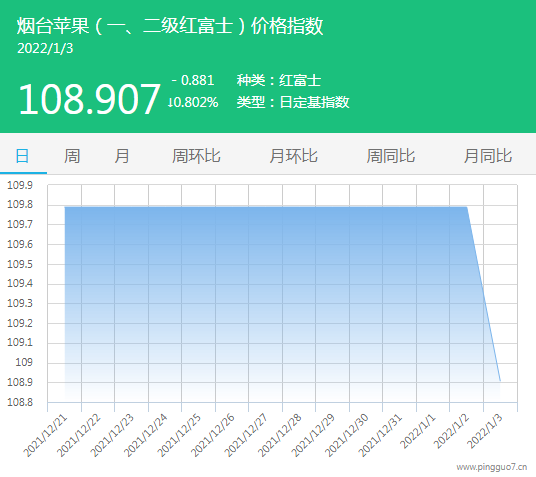This screenshot has height=477, width=536.
Task: Select the 日 daily tab
Action: (23, 156)
